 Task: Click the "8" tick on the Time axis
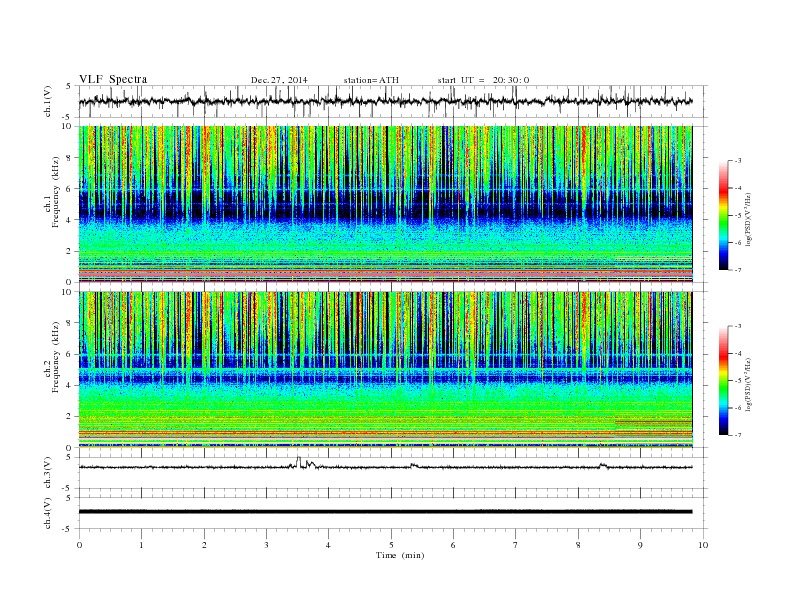tap(578, 545)
